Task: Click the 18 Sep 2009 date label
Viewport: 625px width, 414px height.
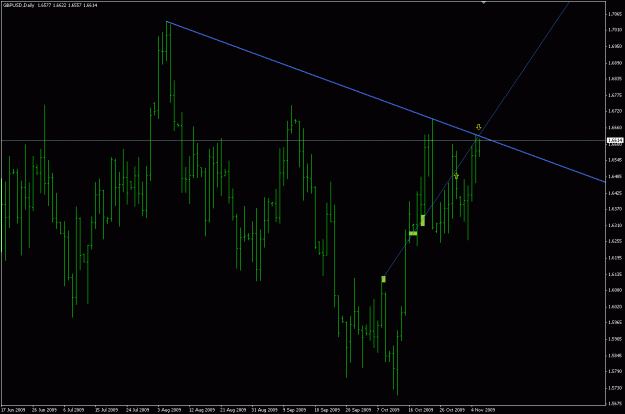Action: pyautogui.click(x=327, y=410)
